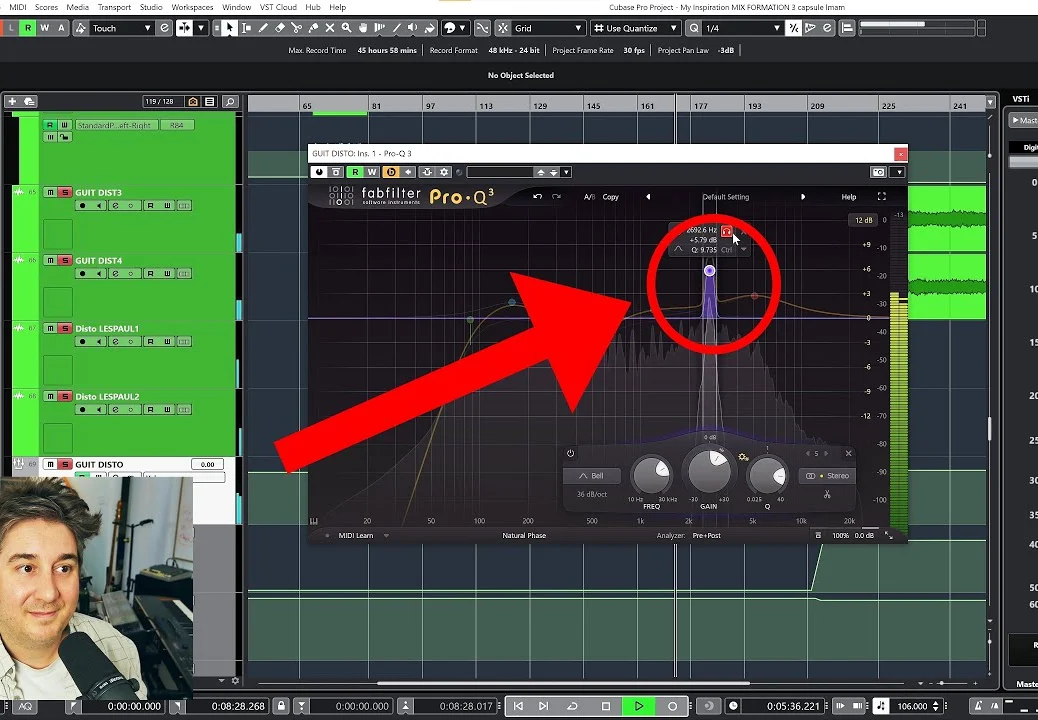Click the split band scissors icon

tap(827, 494)
